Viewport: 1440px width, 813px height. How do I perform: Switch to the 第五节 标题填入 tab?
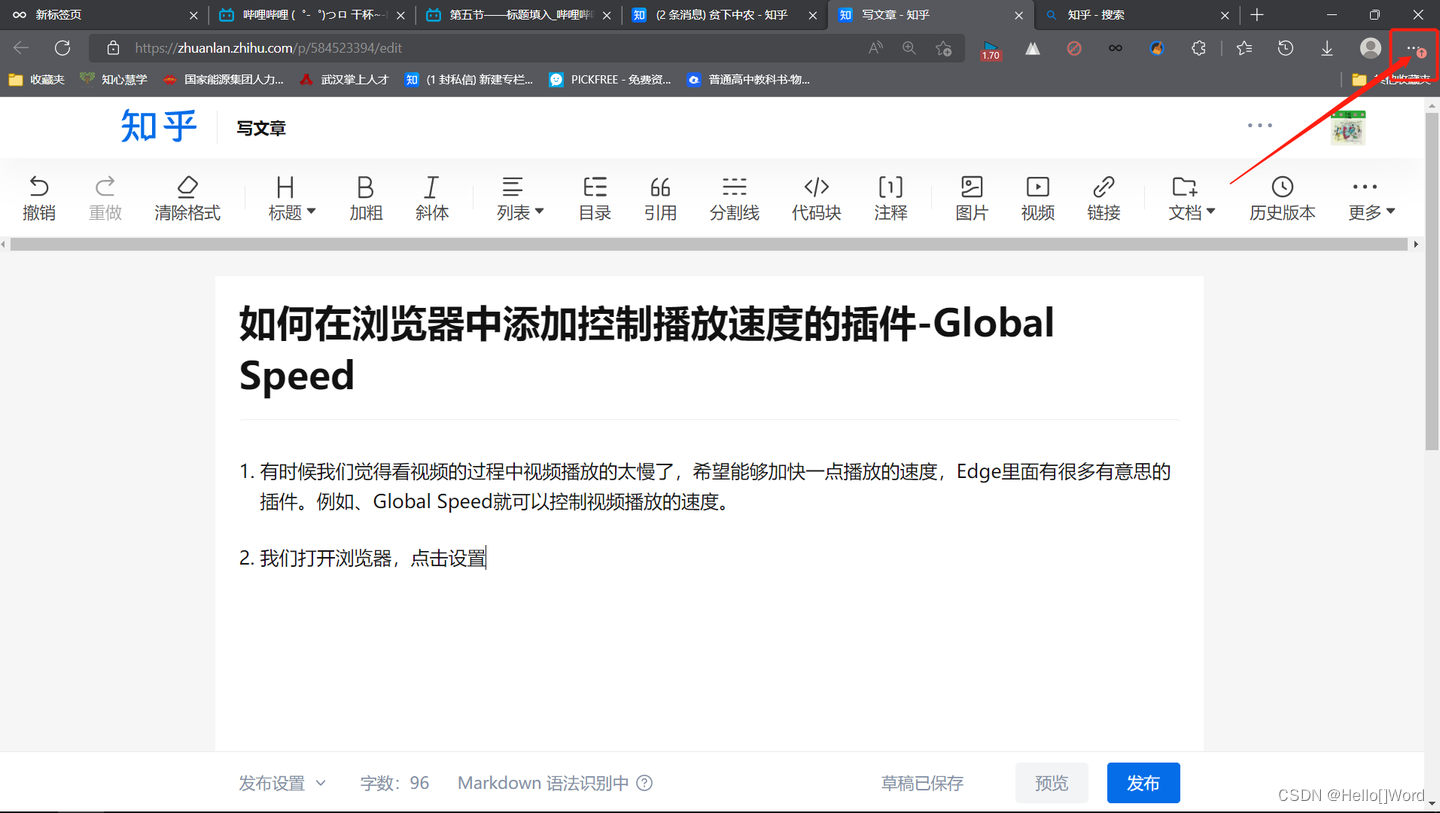tap(520, 15)
